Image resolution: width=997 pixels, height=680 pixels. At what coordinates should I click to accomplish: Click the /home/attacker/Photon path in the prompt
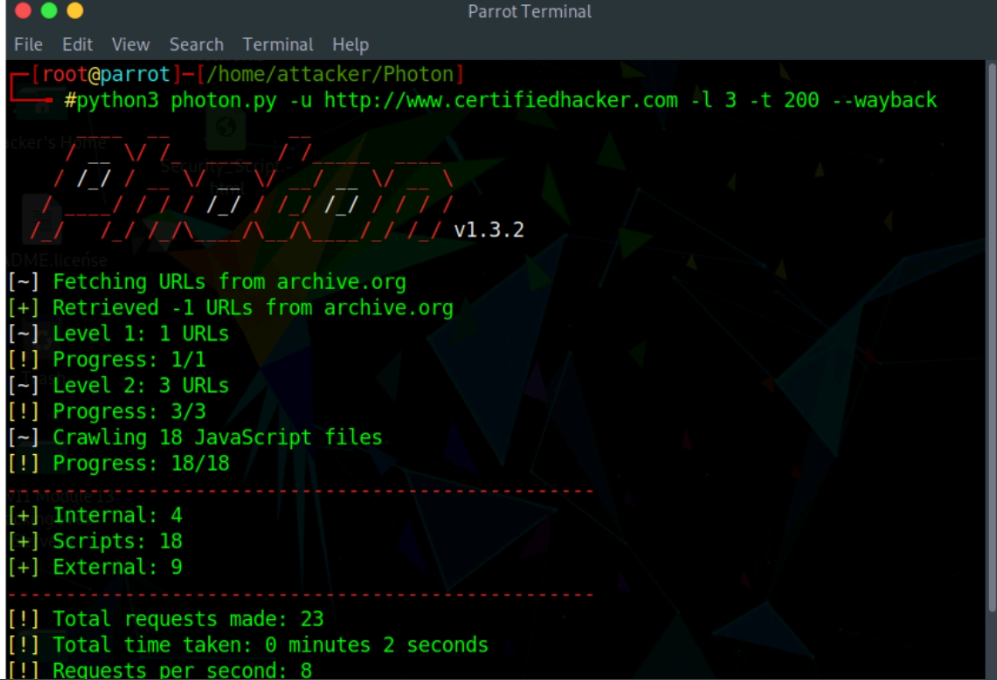click(x=332, y=74)
